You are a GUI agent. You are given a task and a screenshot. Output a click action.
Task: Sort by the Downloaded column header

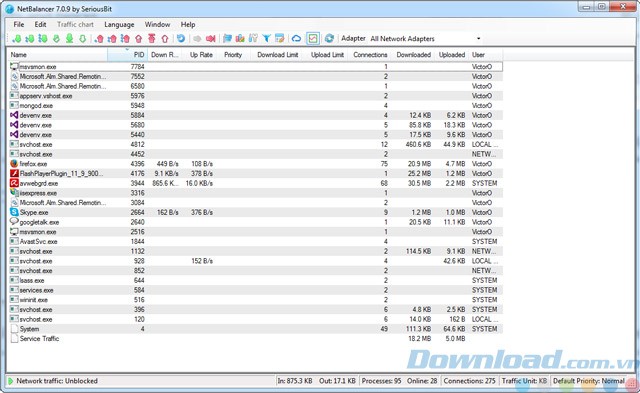413,55
